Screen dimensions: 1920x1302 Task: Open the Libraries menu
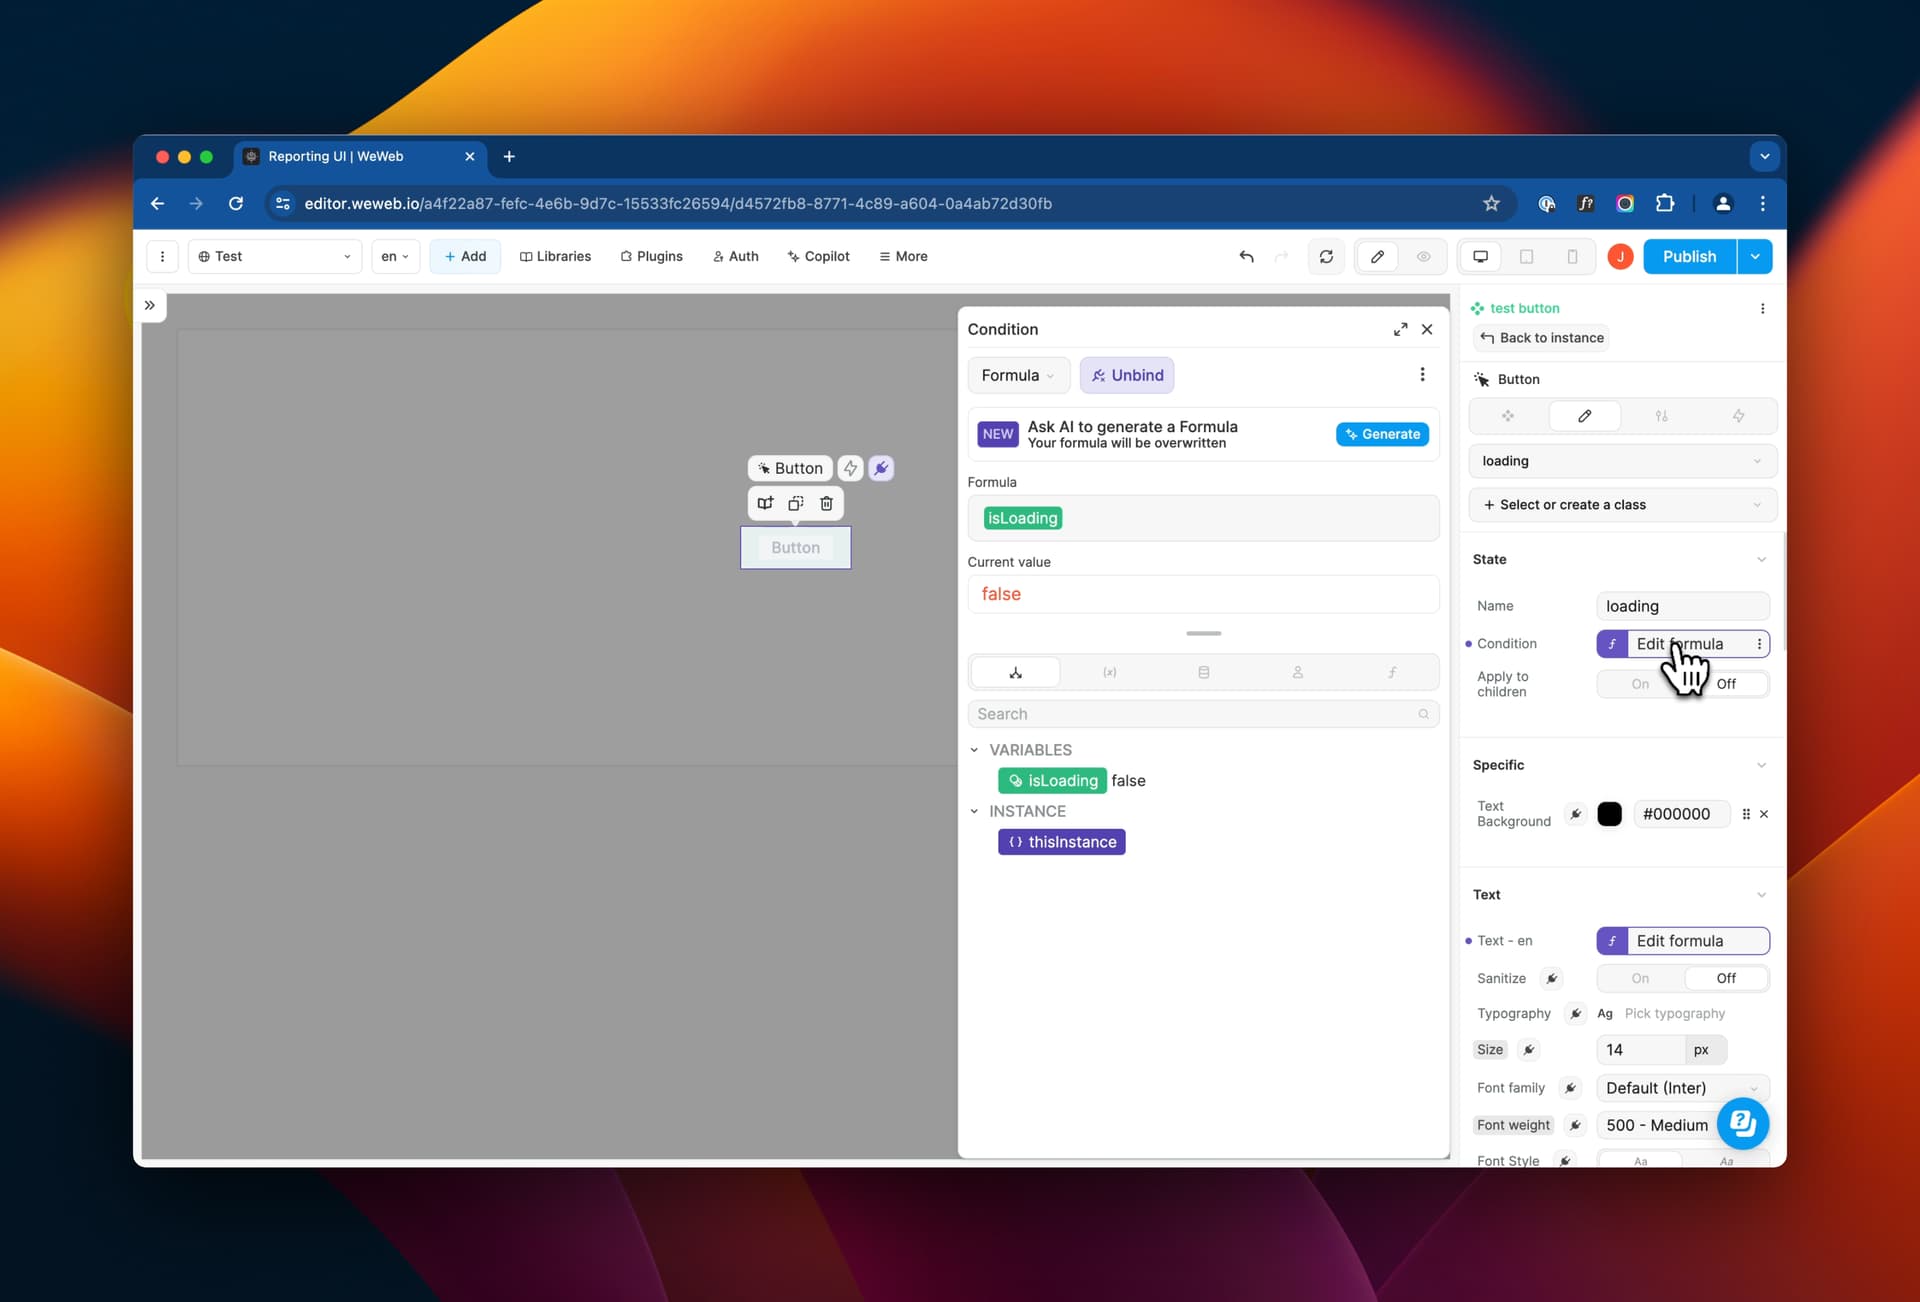(x=555, y=257)
